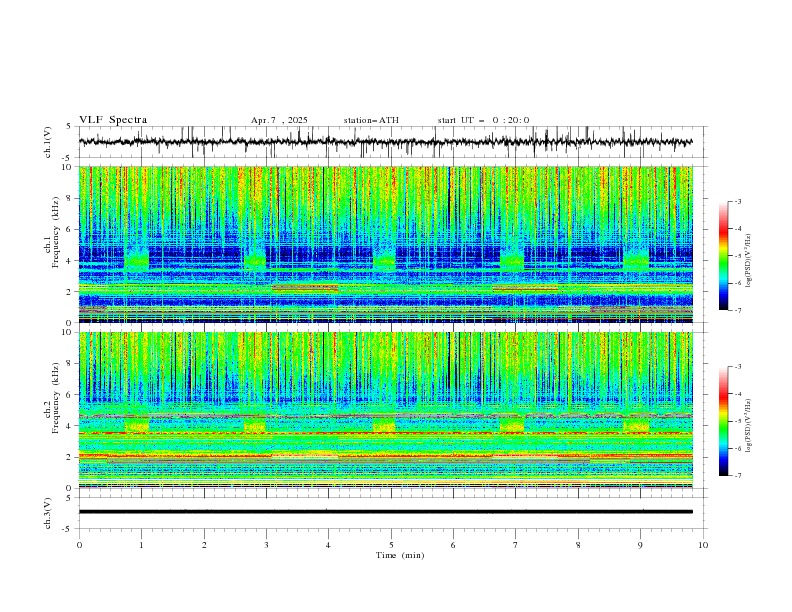The image size is (792, 612).
Task: Click the 'ch.1(V)' axis label
Action: pyautogui.click(x=48, y=142)
